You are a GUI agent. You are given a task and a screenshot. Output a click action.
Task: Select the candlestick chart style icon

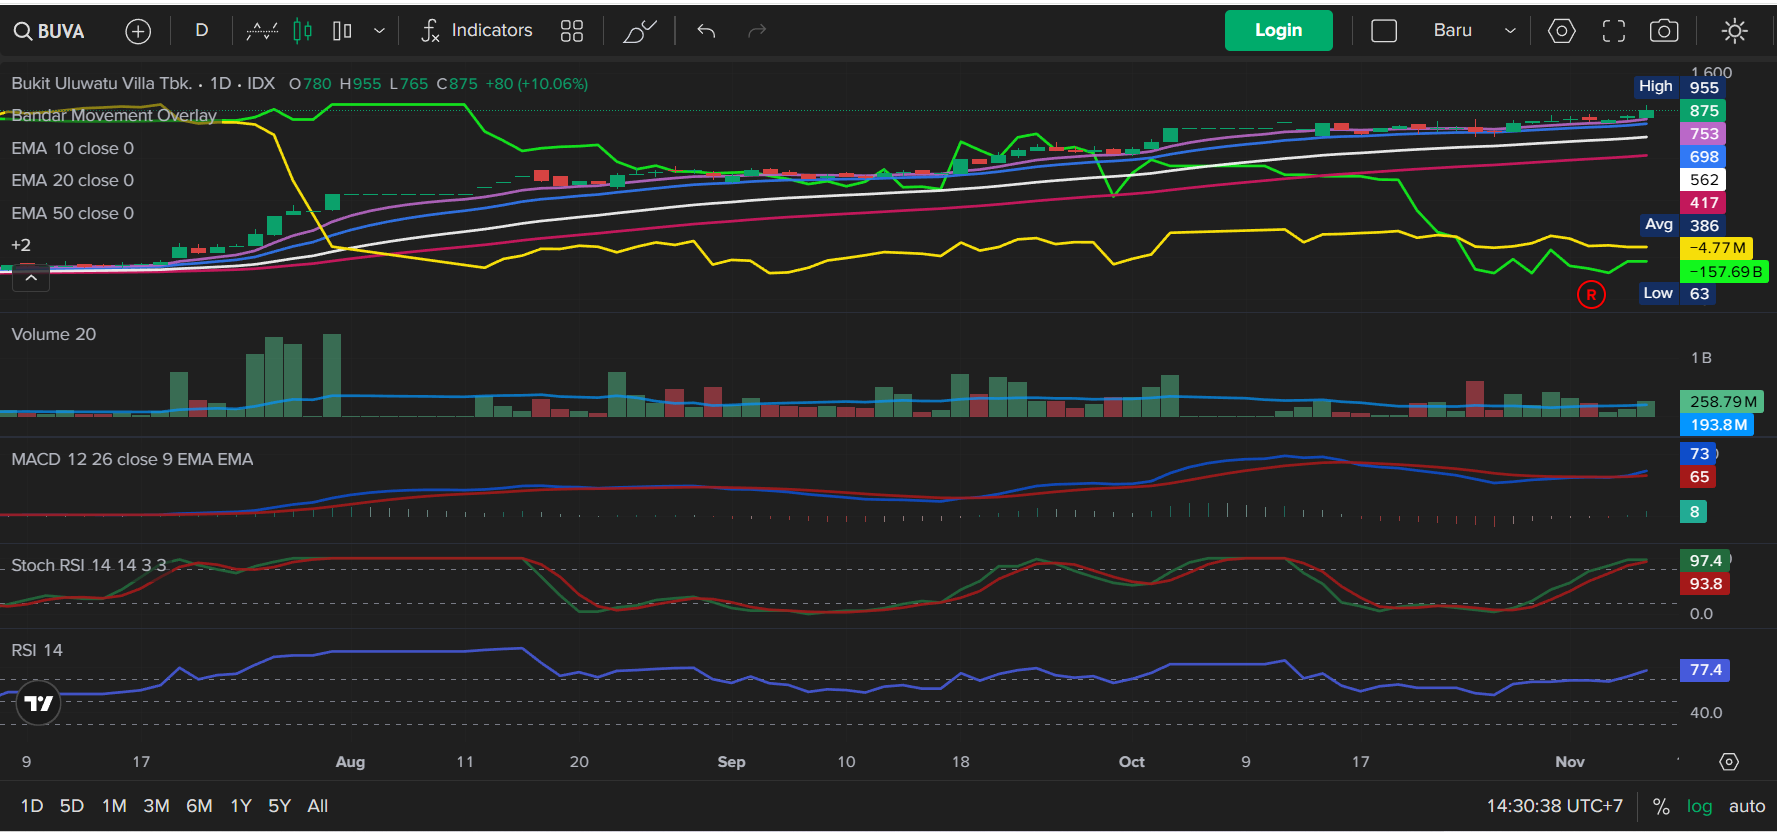tap(302, 31)
